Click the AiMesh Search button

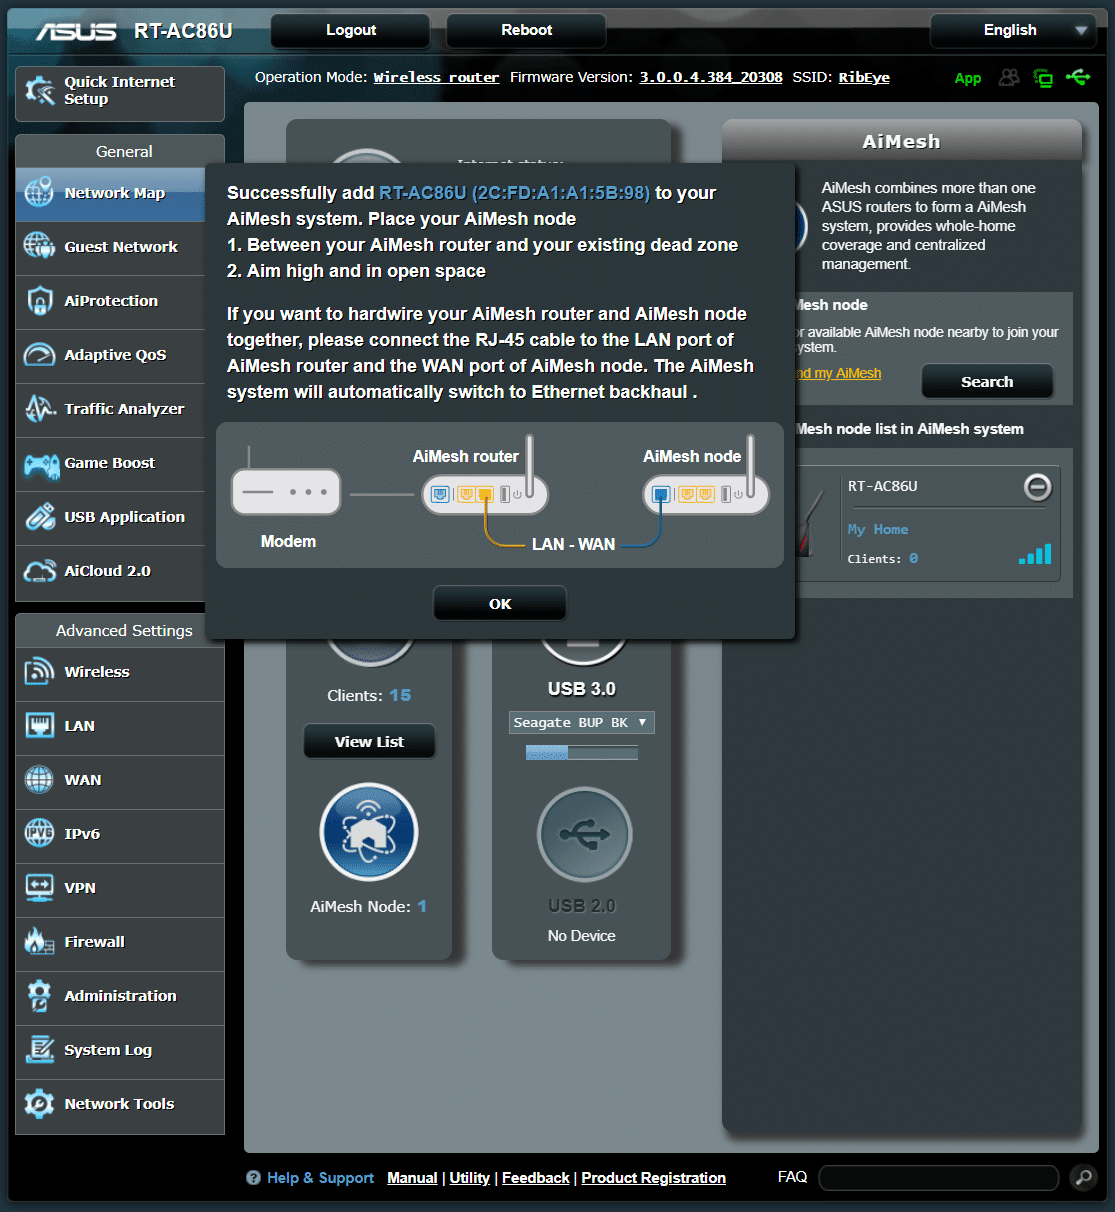tap(987, 382)
